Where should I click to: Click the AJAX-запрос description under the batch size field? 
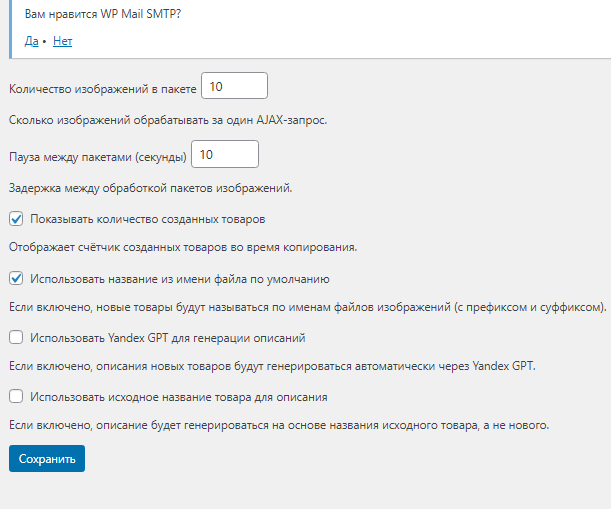pyautogui.click(x=168, y=120)
